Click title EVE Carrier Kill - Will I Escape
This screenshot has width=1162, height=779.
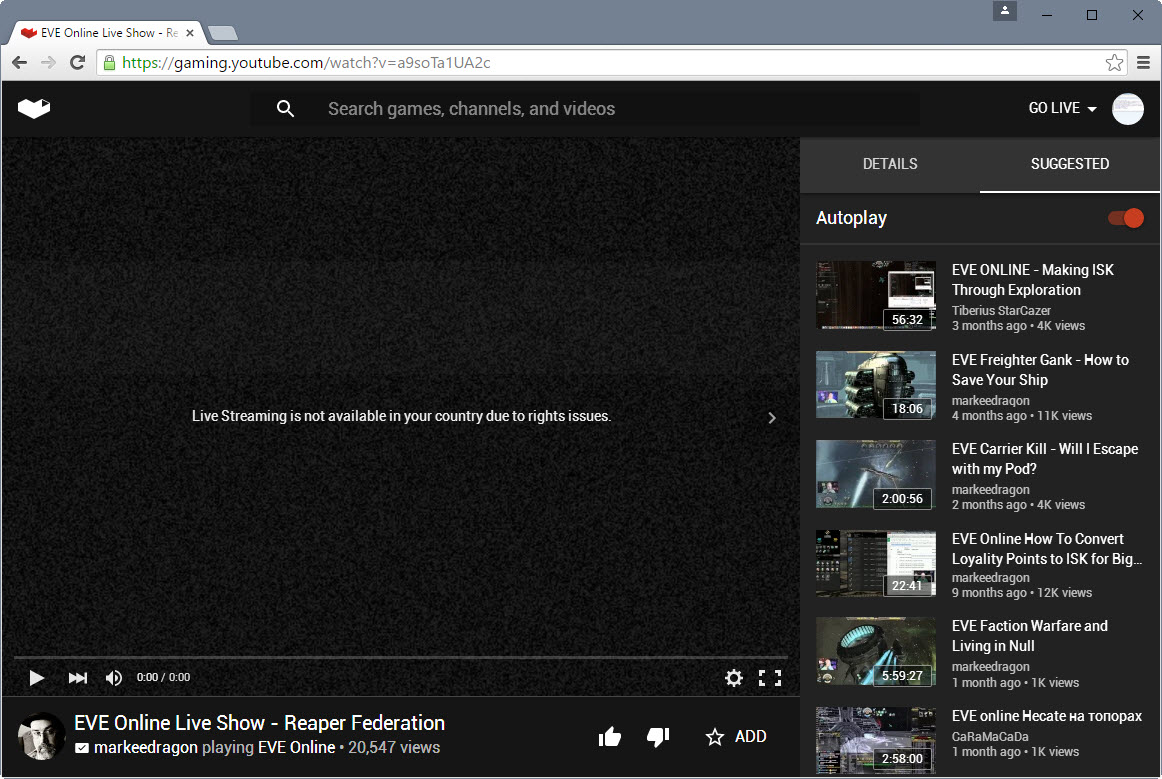1044,459
